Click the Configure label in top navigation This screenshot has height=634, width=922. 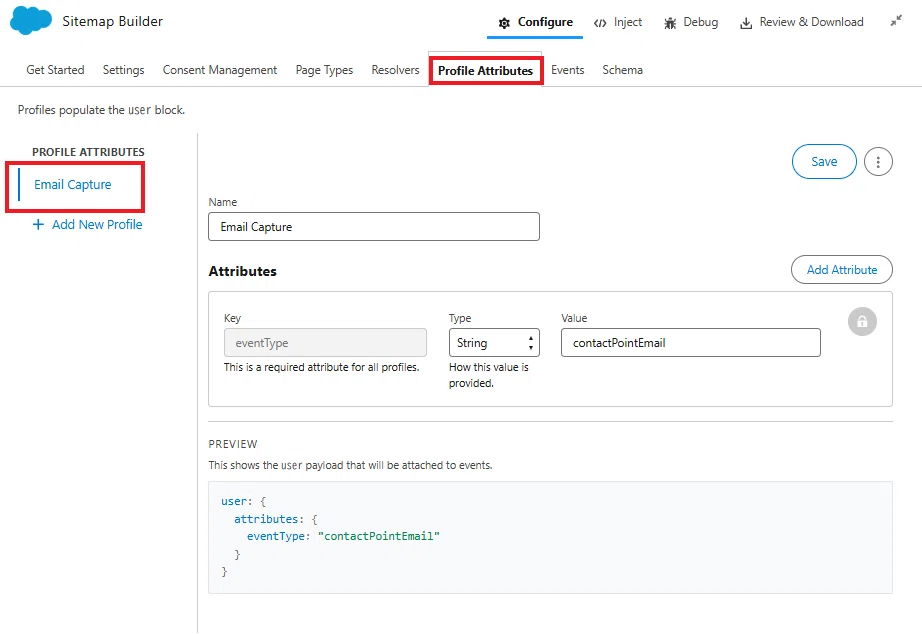545,22
